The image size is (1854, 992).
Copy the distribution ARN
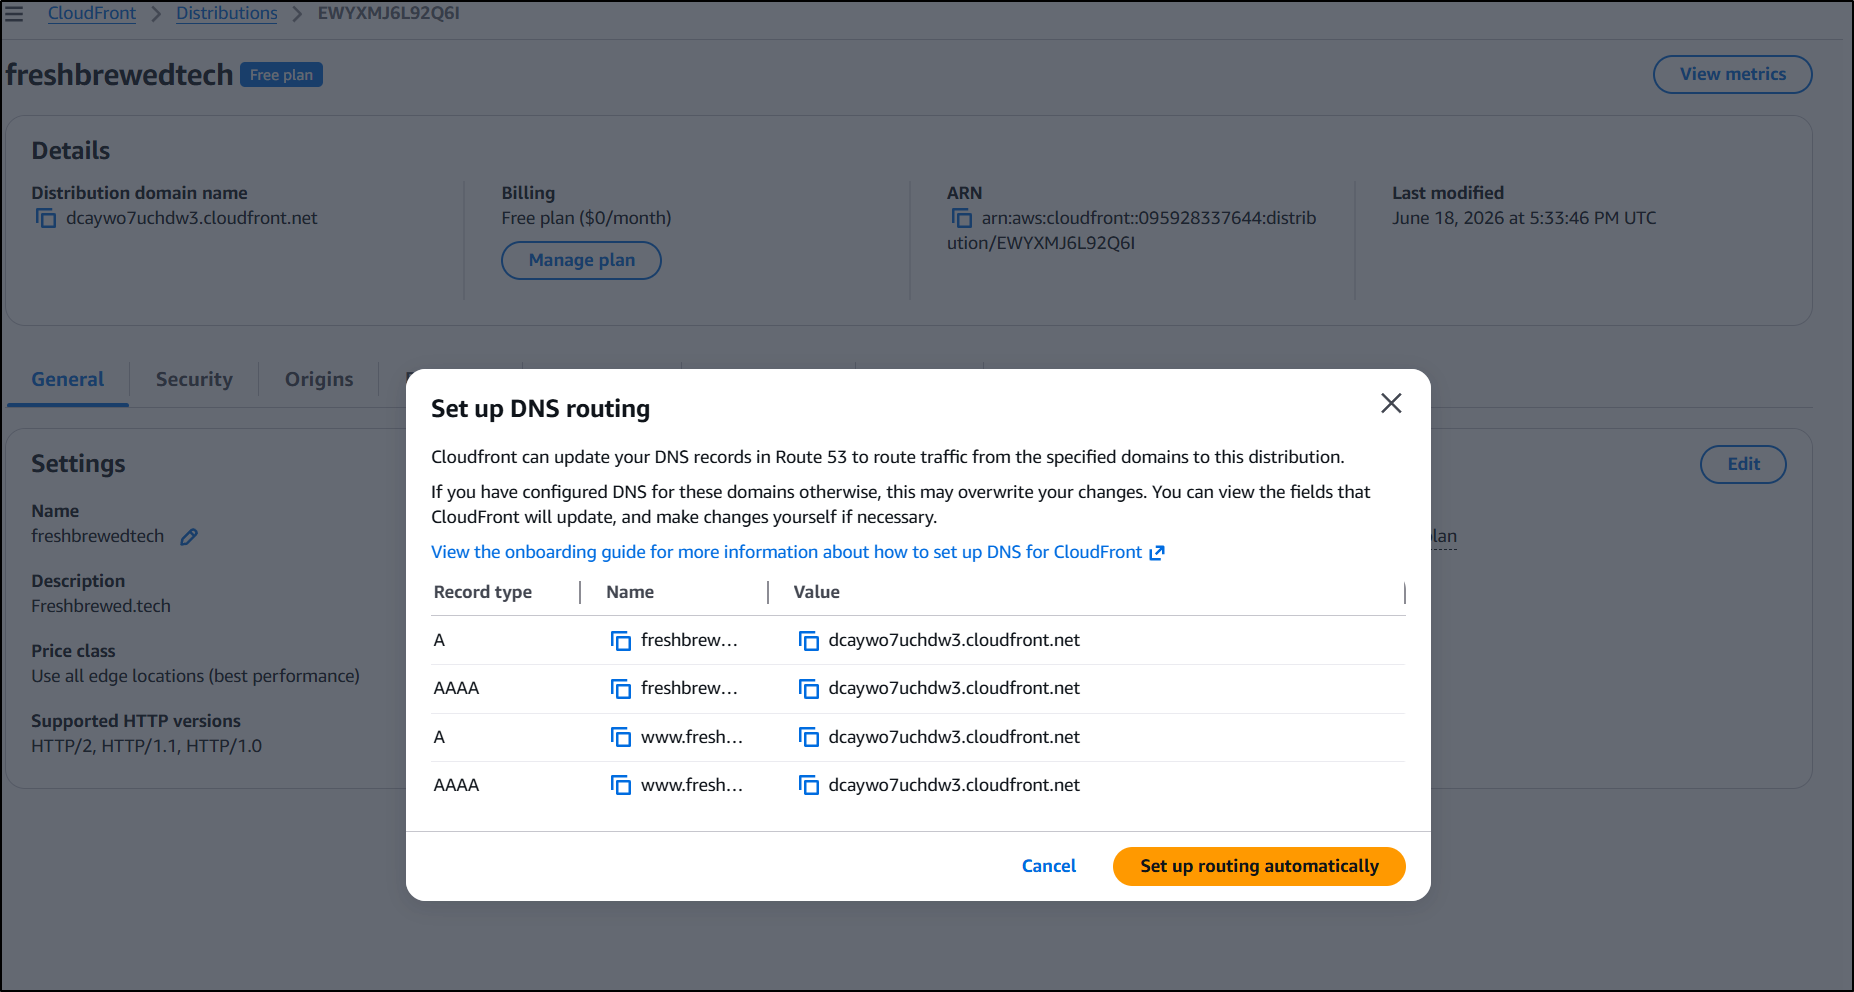[962, 218]
